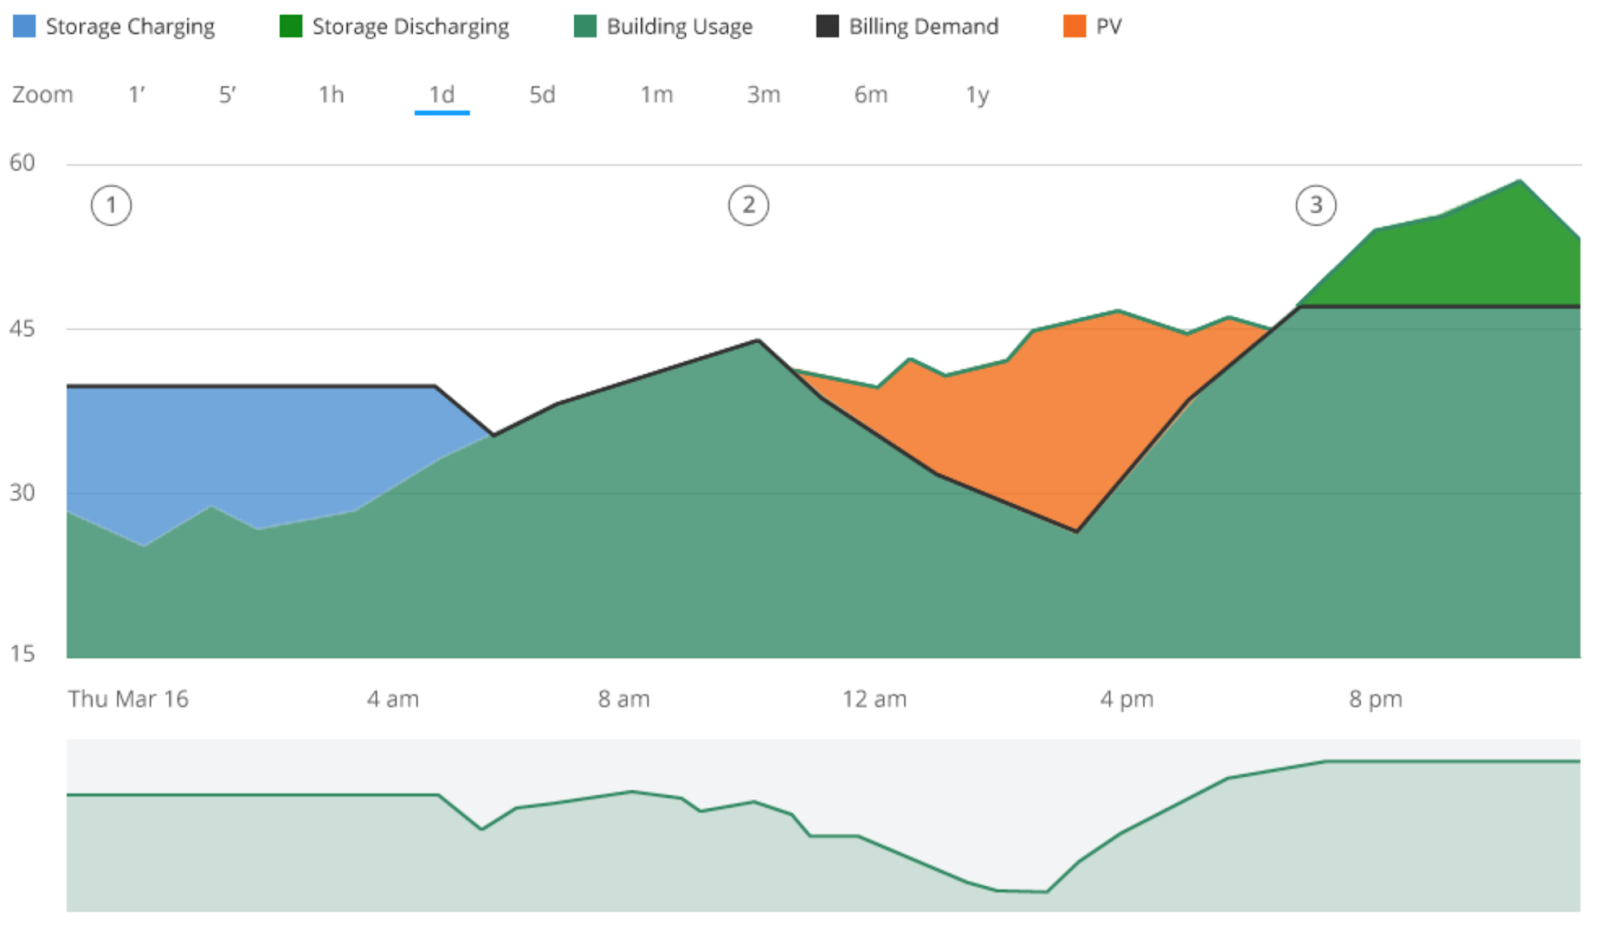
Task: Toggle the Storage Charging legend item
Action: click(x=114, y=27)
